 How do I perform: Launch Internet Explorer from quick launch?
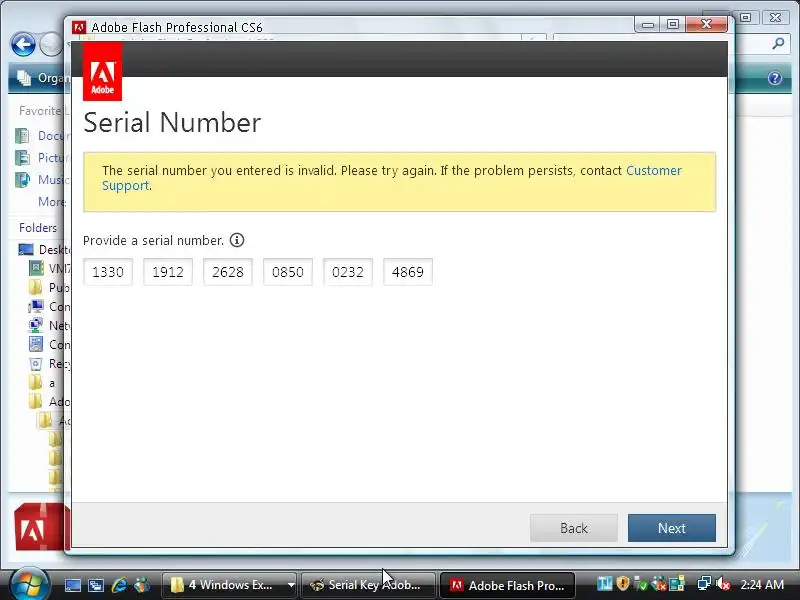(x=119, y=585)
